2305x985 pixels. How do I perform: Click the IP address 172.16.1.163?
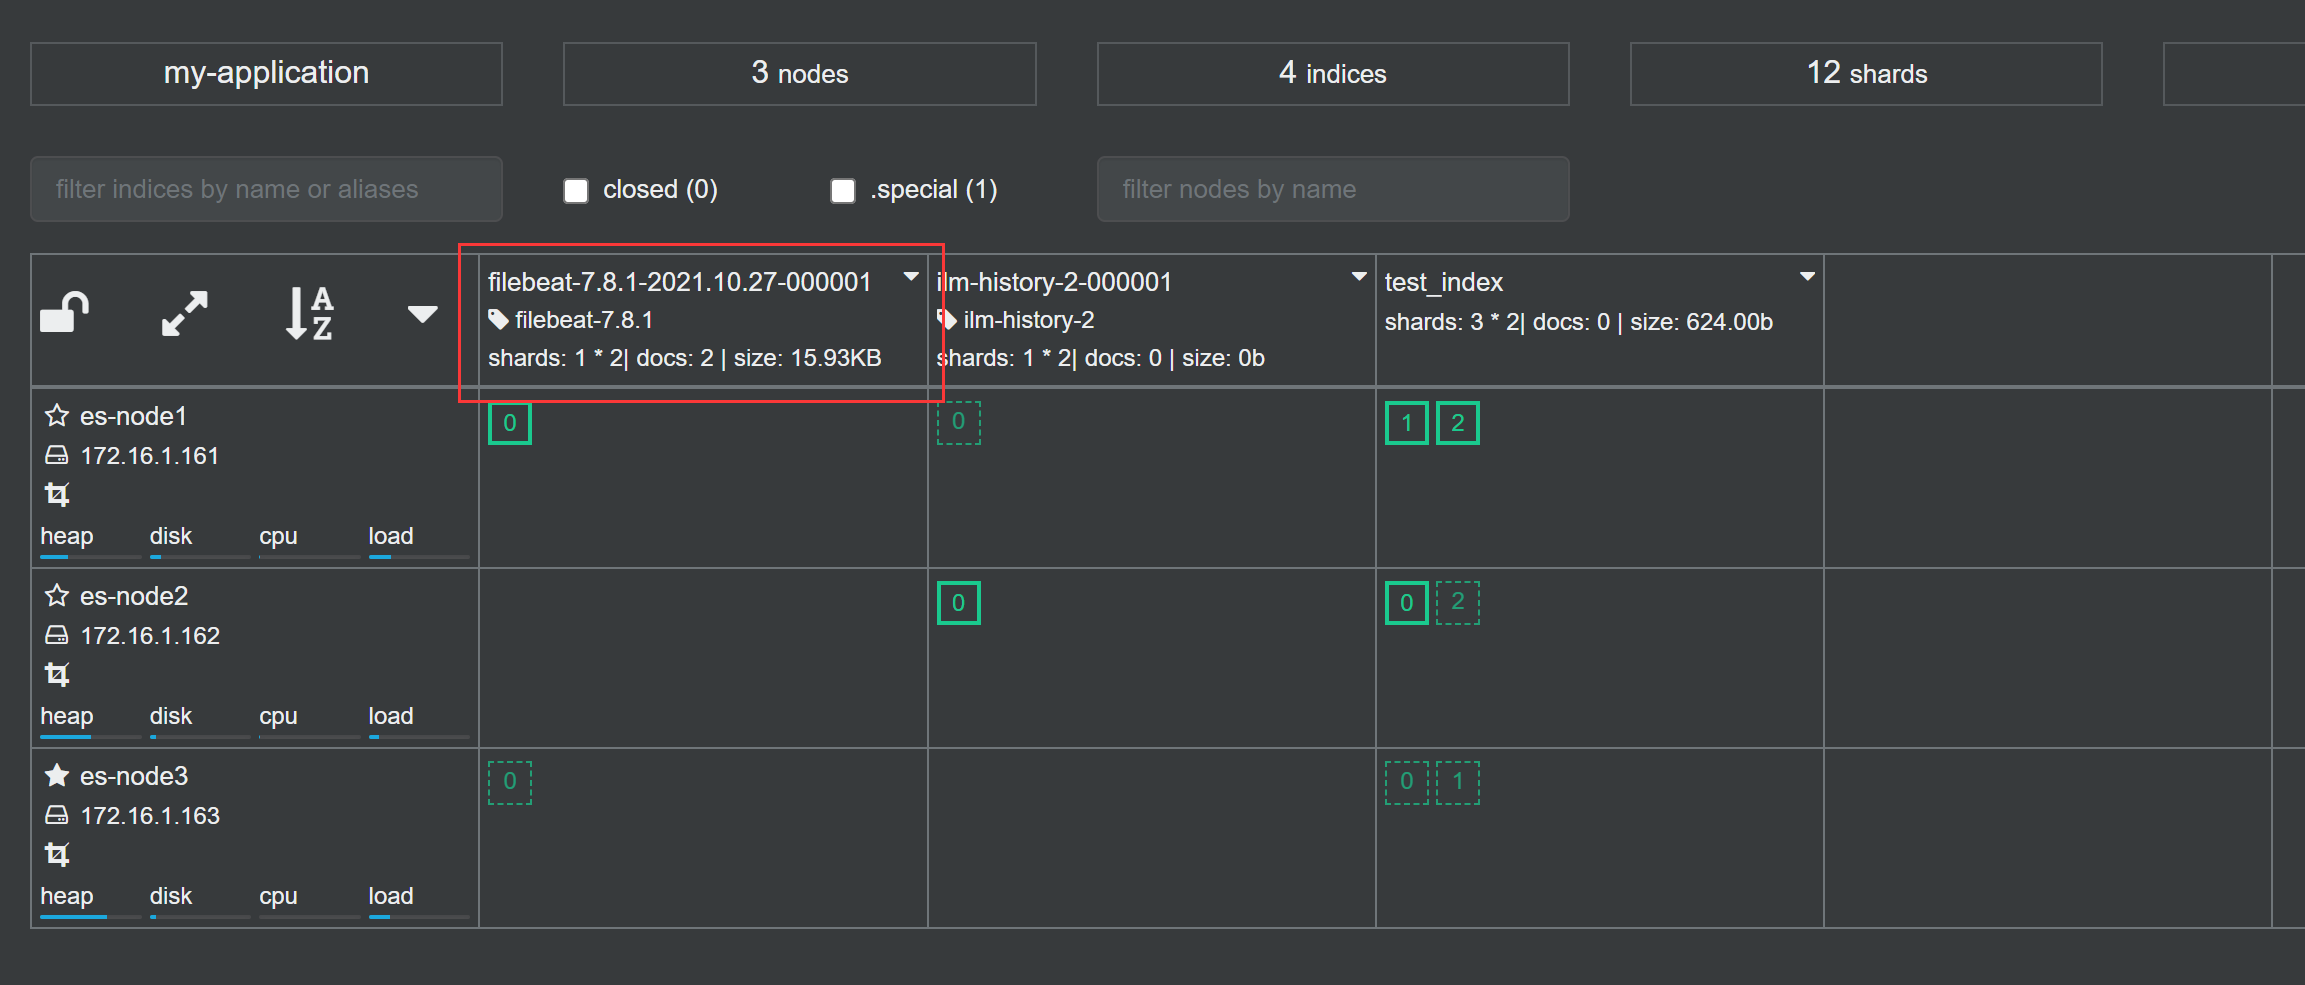point(150,816)
